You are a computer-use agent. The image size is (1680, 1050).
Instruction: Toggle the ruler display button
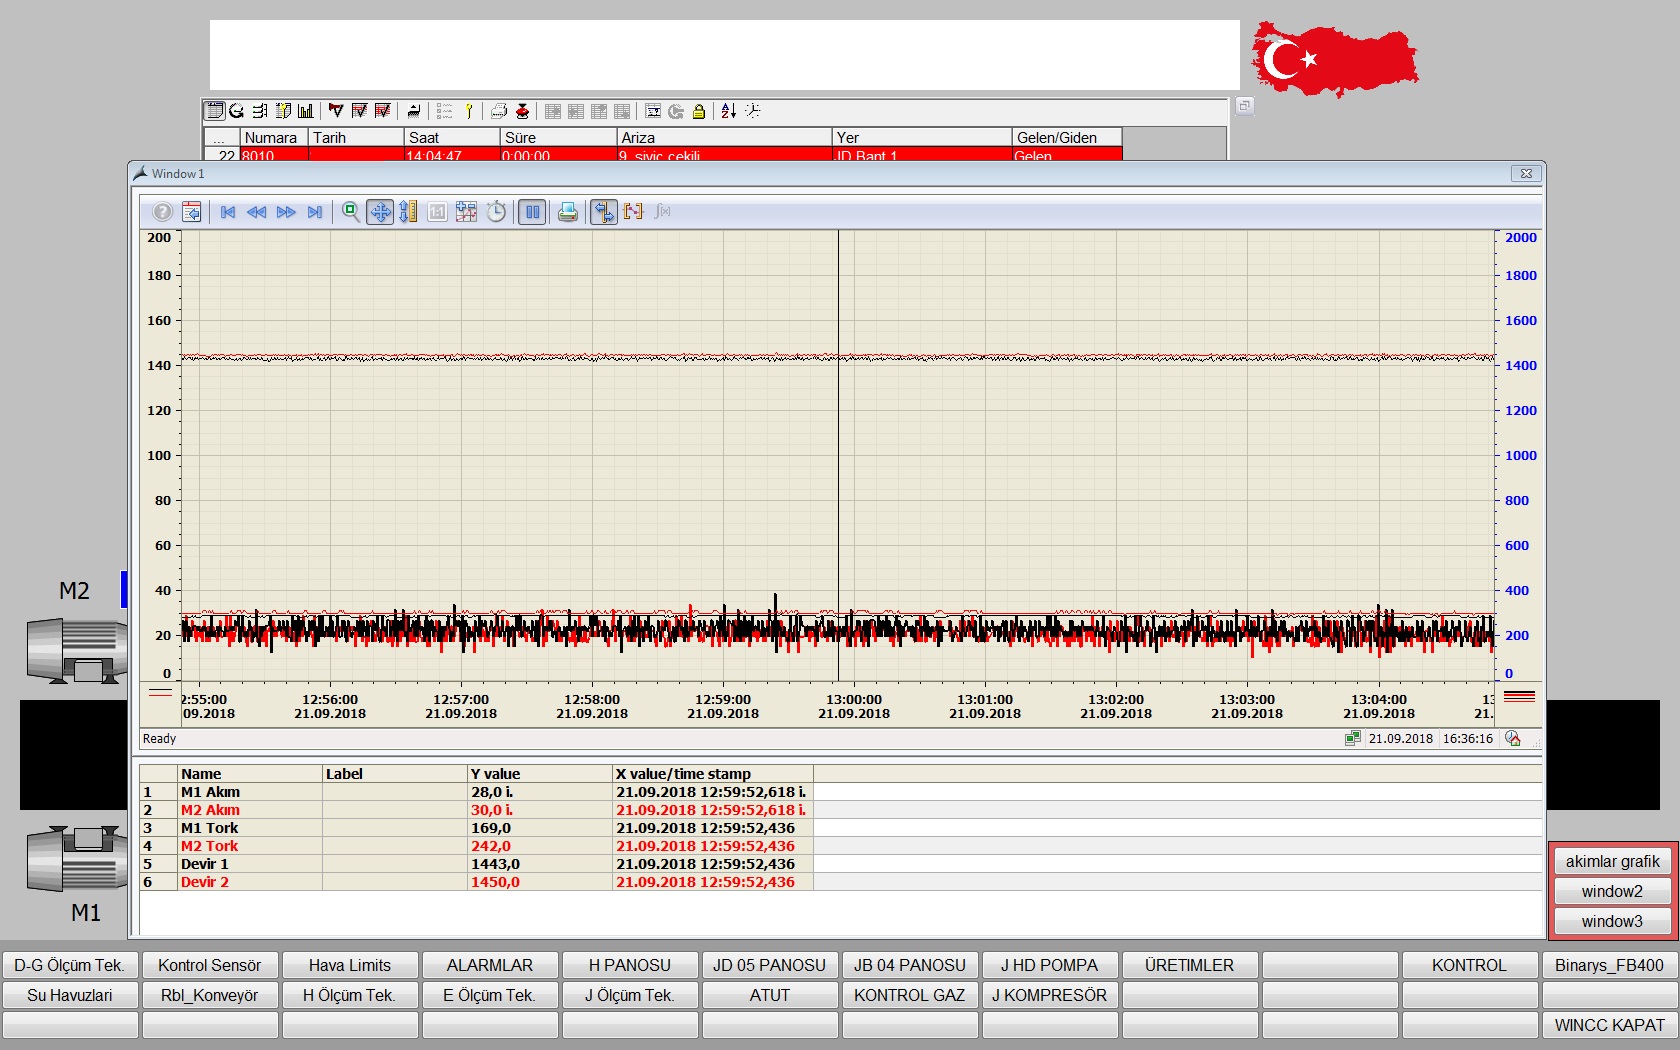point(603,212)
